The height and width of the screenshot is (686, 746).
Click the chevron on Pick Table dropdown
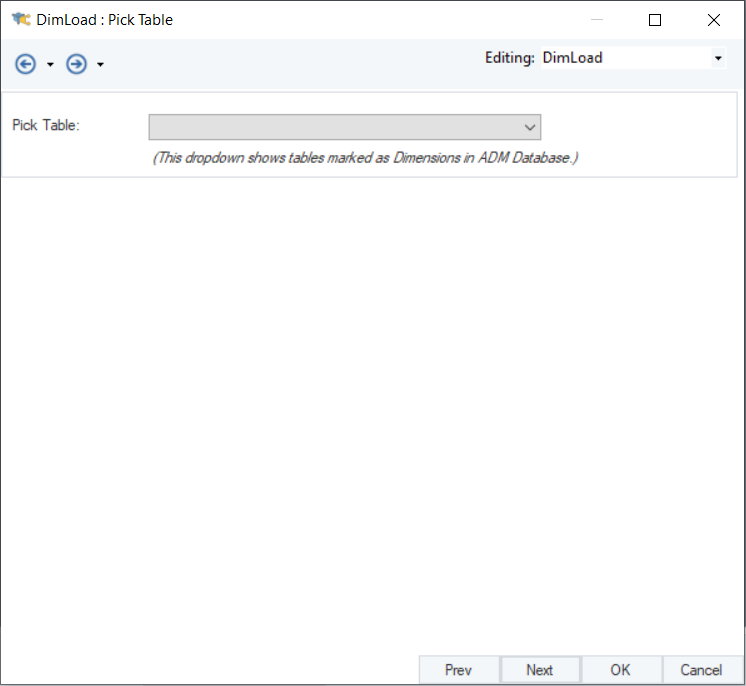click(x=530, y=127)
